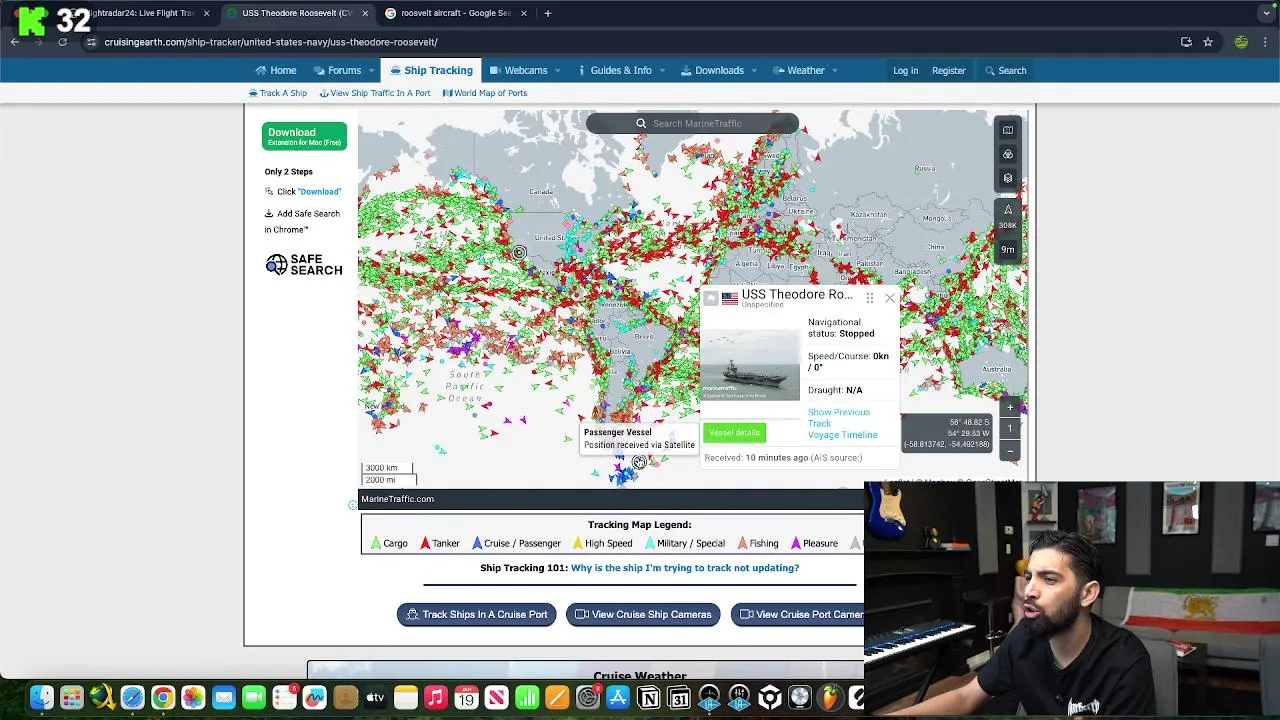Click Military / Special legend entry
This screenshot has height=720, width=1280.
[x=685, y=543]
